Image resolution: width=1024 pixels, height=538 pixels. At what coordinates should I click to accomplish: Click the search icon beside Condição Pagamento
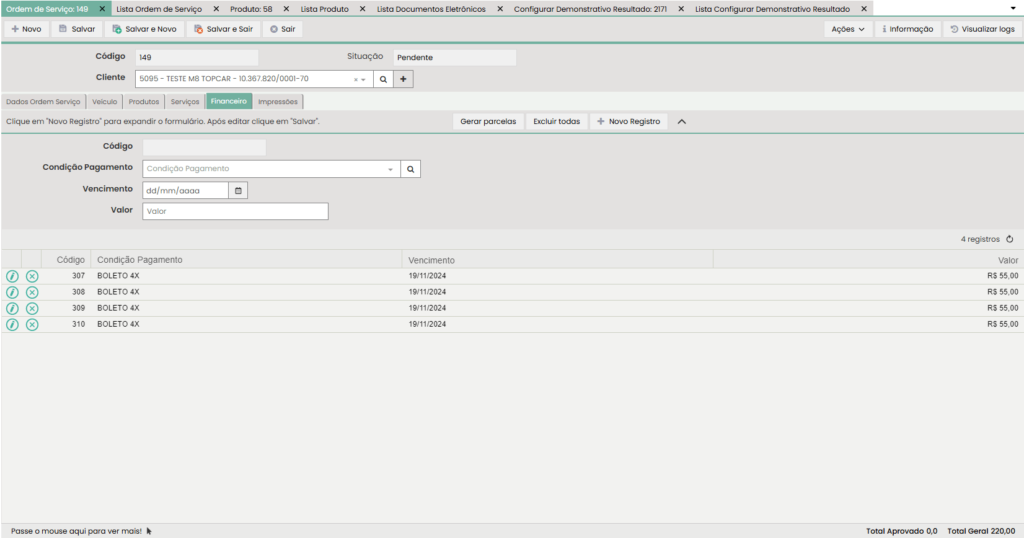410,169
